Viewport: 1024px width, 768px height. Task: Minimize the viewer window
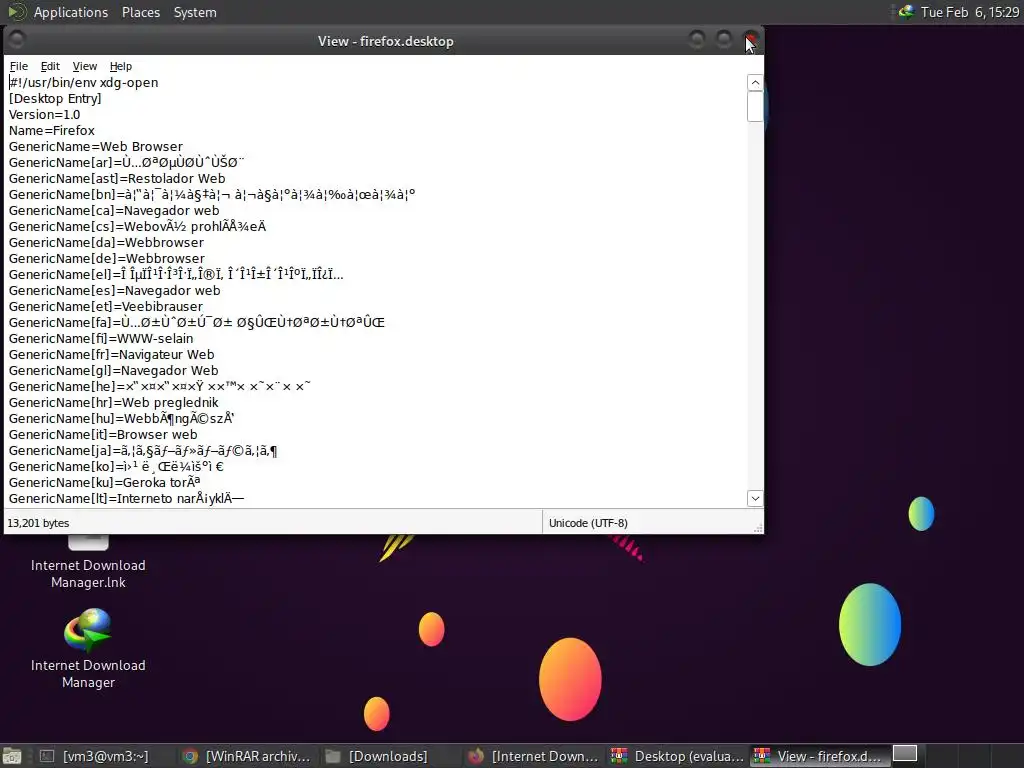coord(697,40)
